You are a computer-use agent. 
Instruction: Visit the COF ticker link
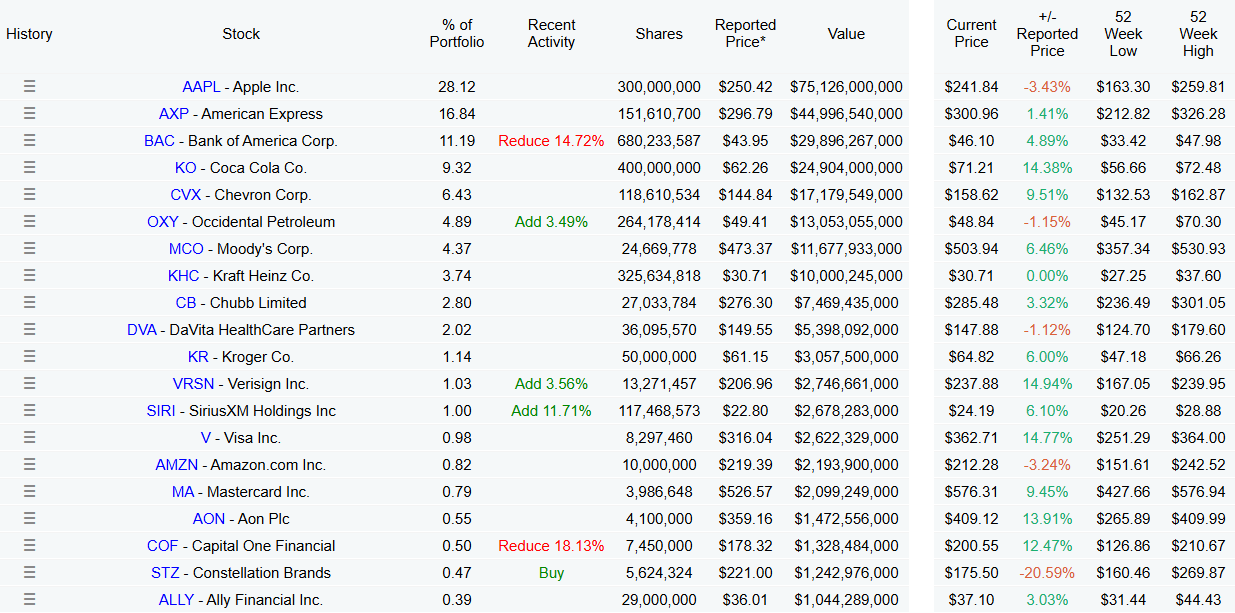pos(163,546)
